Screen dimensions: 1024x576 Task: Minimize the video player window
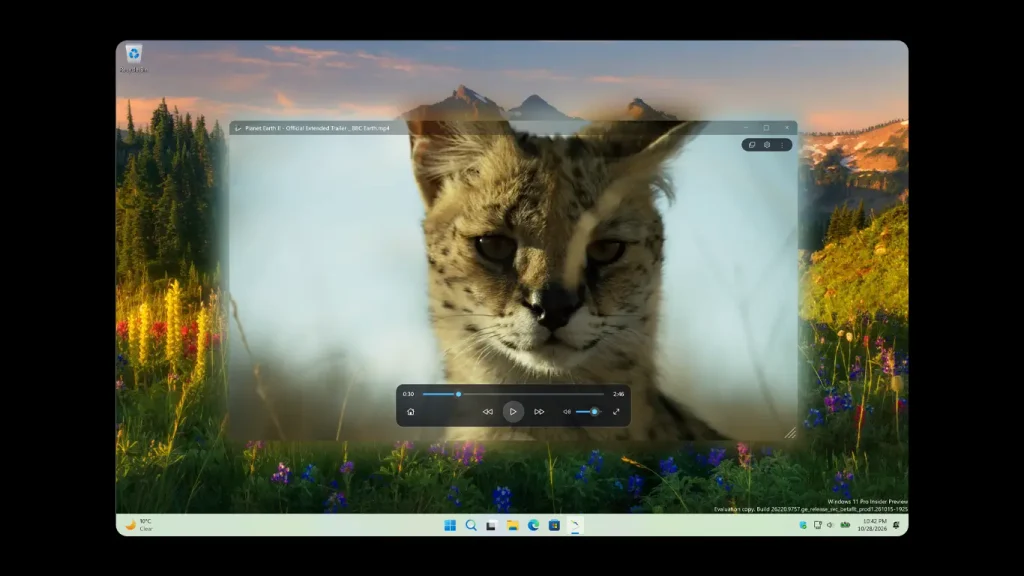tap(746, 128)
